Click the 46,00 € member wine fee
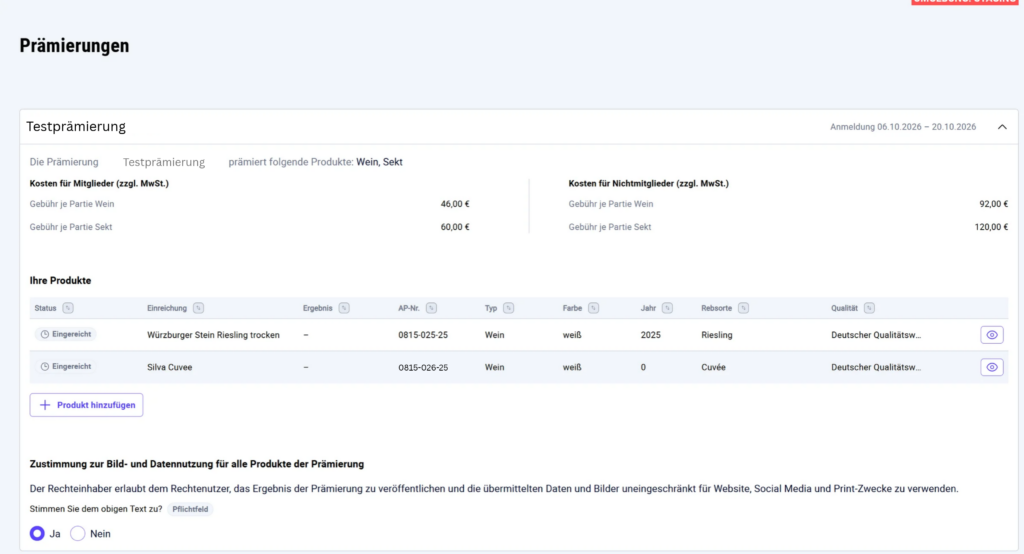This screenshot has height=554, width=1024. click(x=455, y=204)
